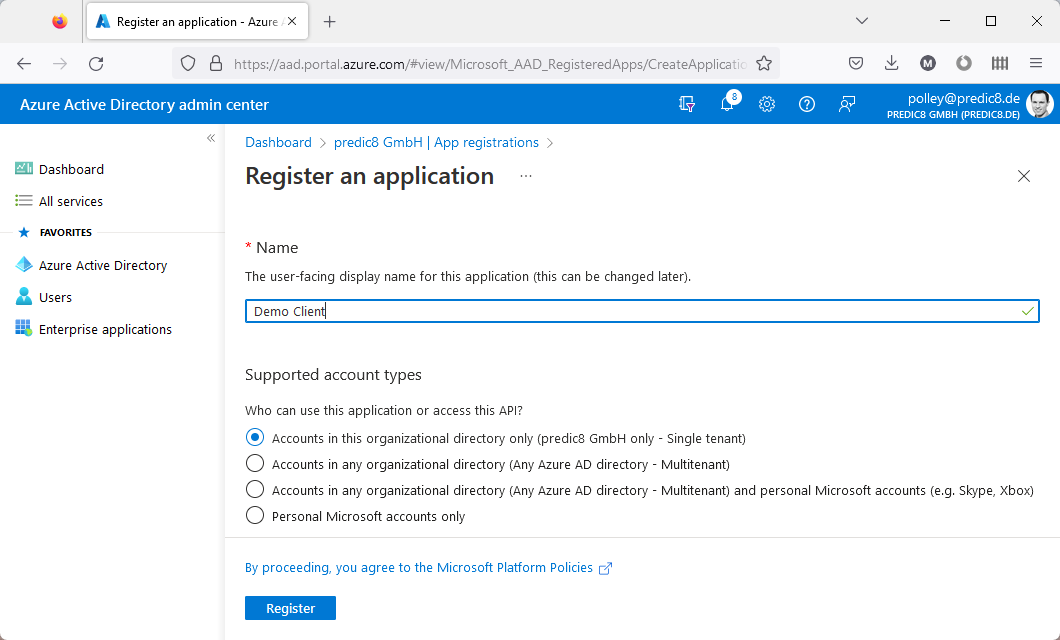Open the ellipsis next to Register an application
This screenshot has width=1060, height=640.
pos(526,177)
